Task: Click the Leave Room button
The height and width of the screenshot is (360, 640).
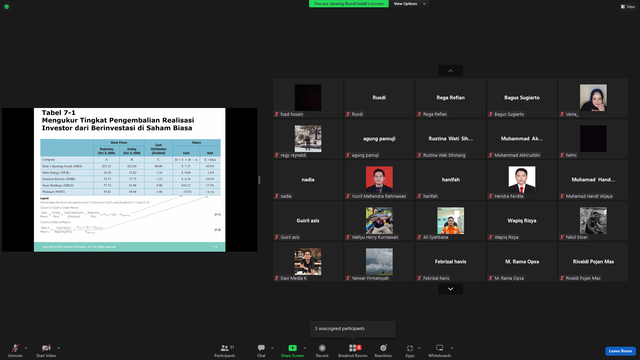Action: click(620, 351)
